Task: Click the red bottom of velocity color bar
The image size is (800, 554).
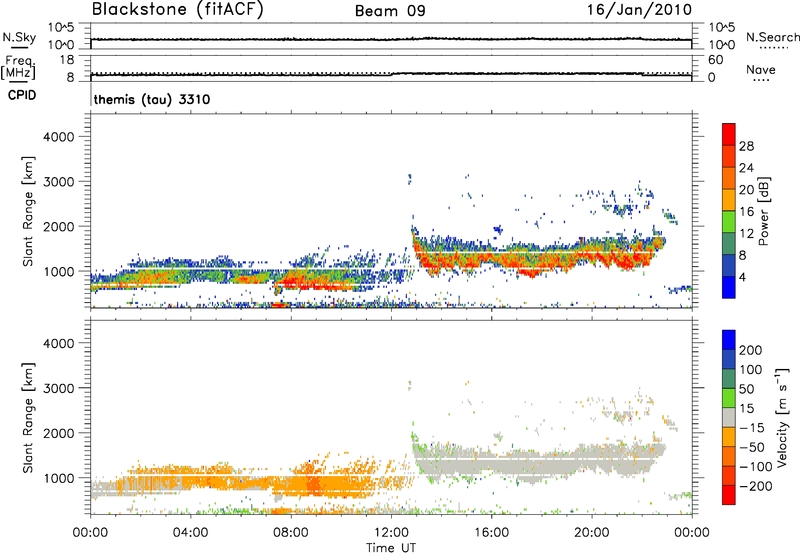Action: (x=729, y=495)
